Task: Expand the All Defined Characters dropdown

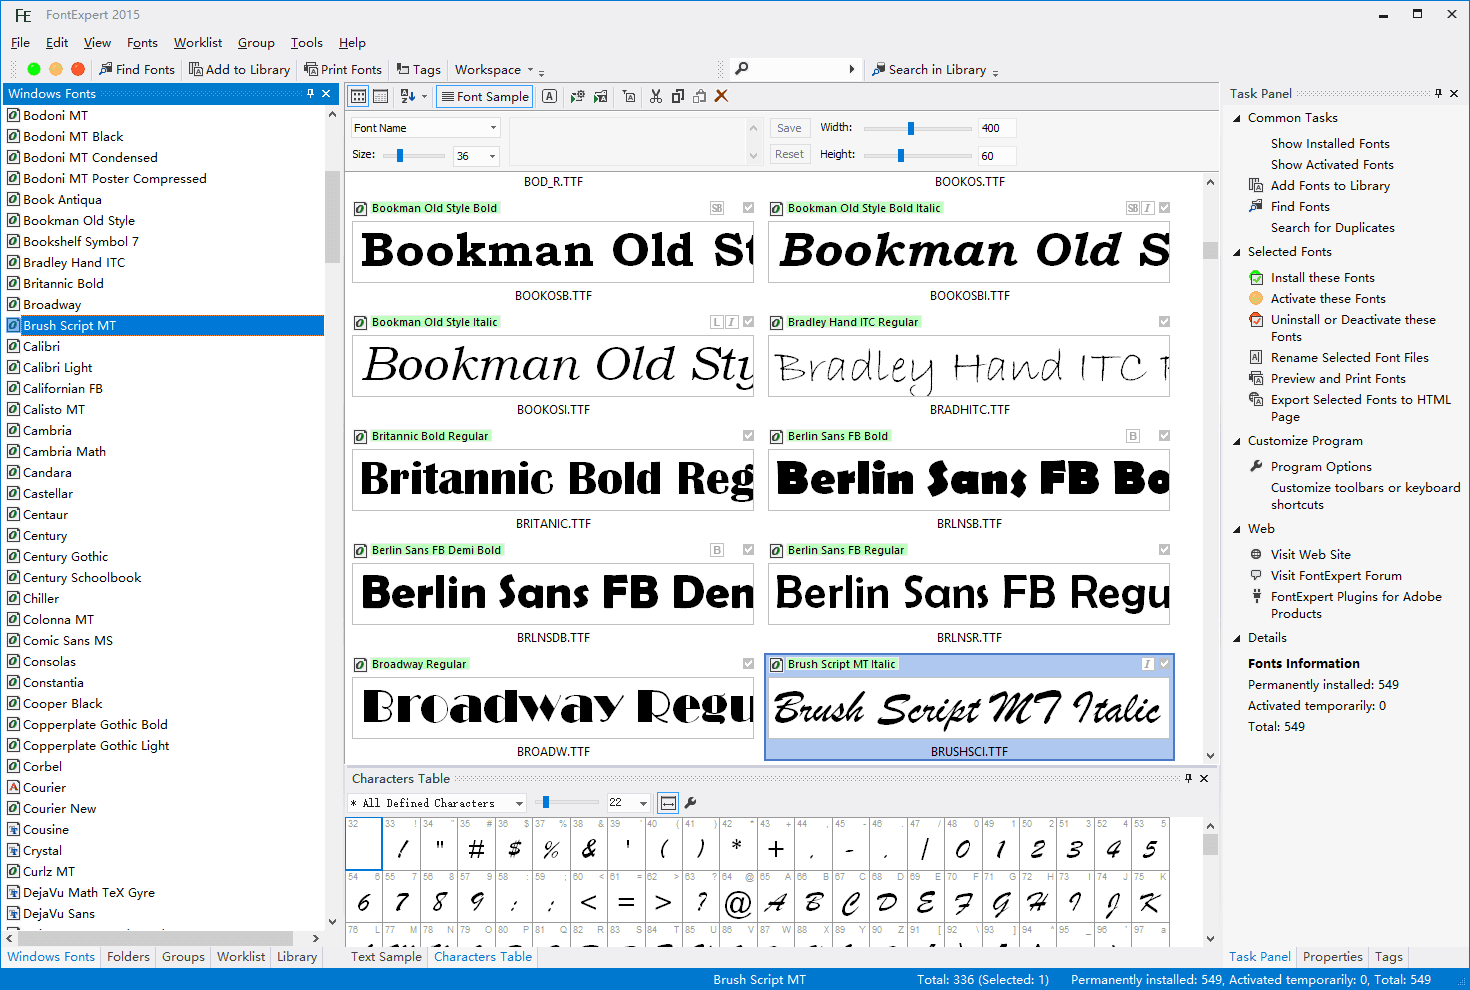Action: tap(519, 803)
